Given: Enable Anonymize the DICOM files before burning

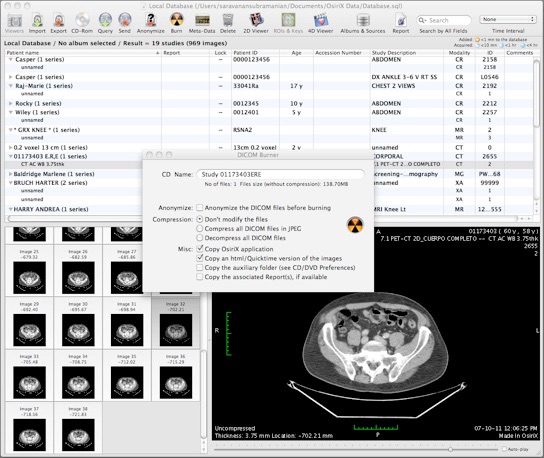Looking at the screenshot, I should tap(199, 207).
